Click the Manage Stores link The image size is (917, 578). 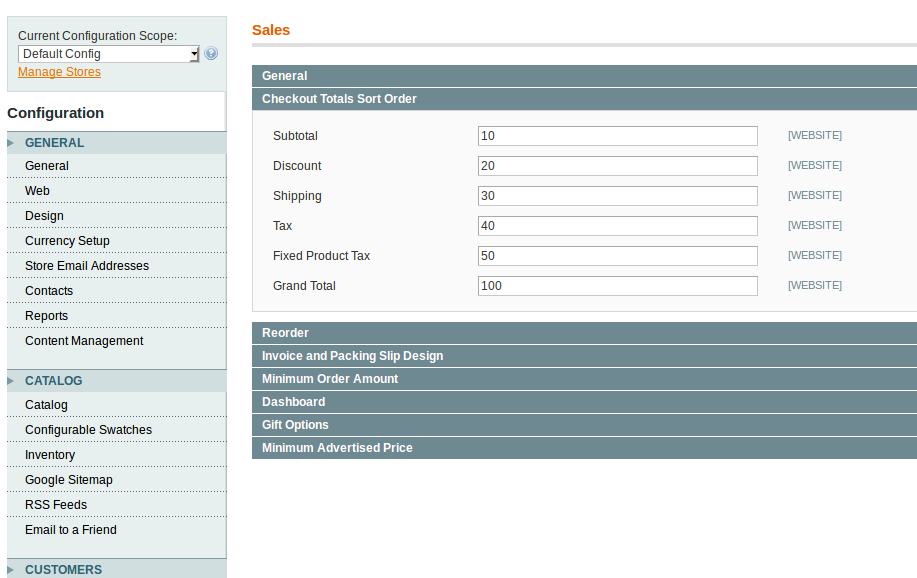click(59, 71)
